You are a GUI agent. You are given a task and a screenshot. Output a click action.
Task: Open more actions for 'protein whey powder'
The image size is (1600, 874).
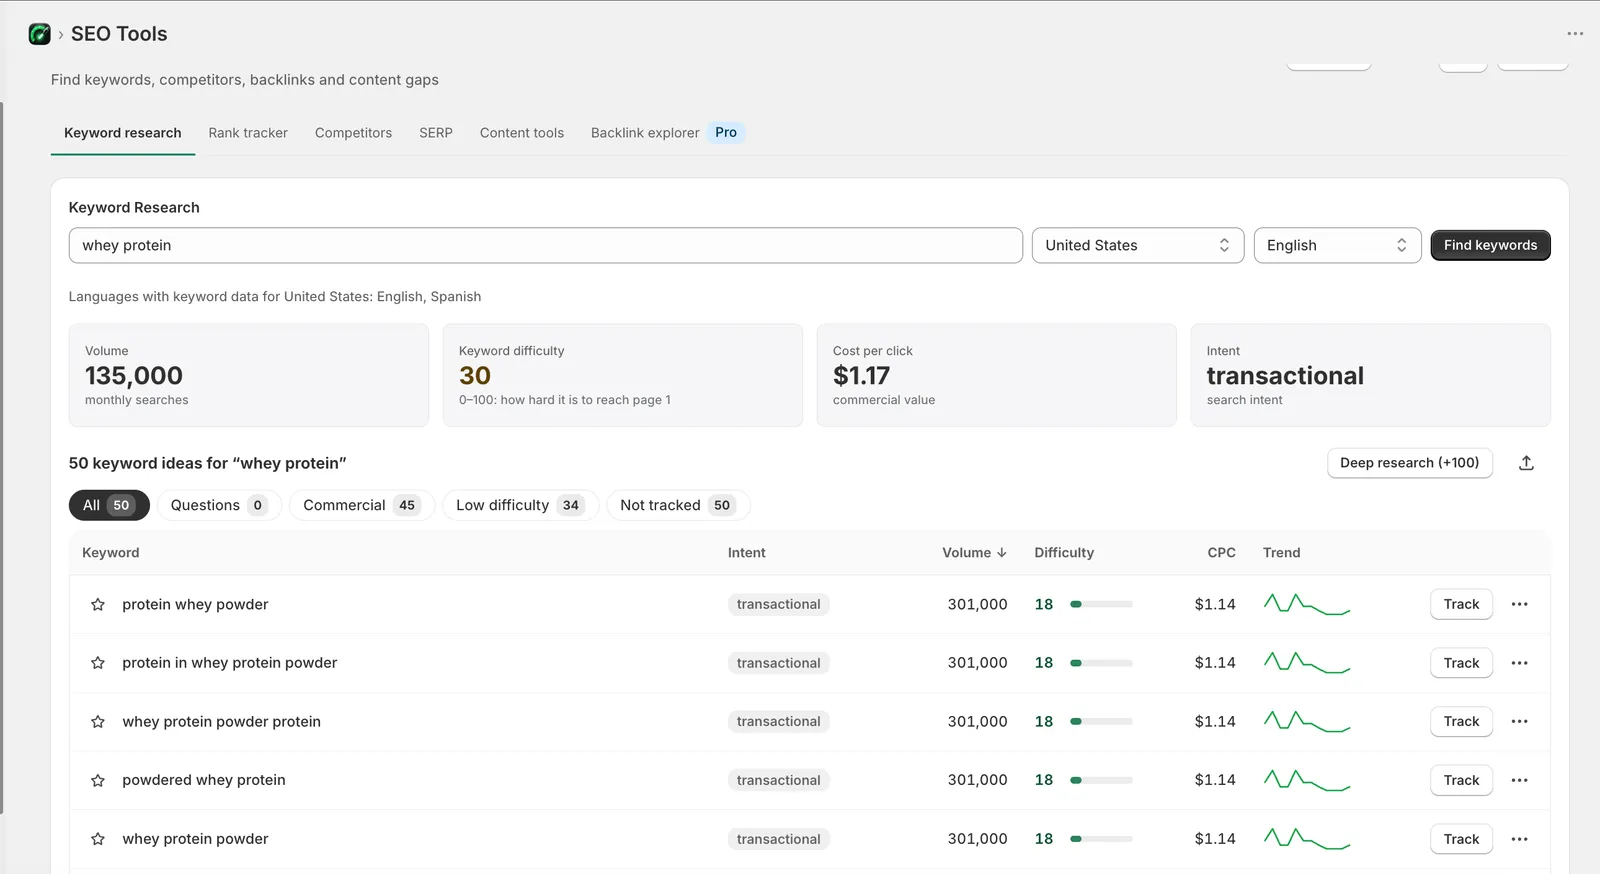pos(1520,604)
